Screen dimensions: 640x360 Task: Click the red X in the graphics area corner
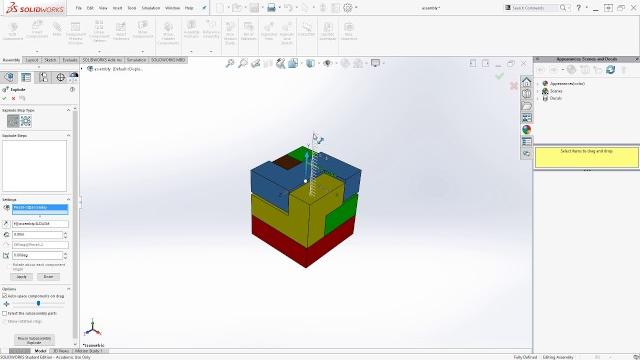pos(514,85)
